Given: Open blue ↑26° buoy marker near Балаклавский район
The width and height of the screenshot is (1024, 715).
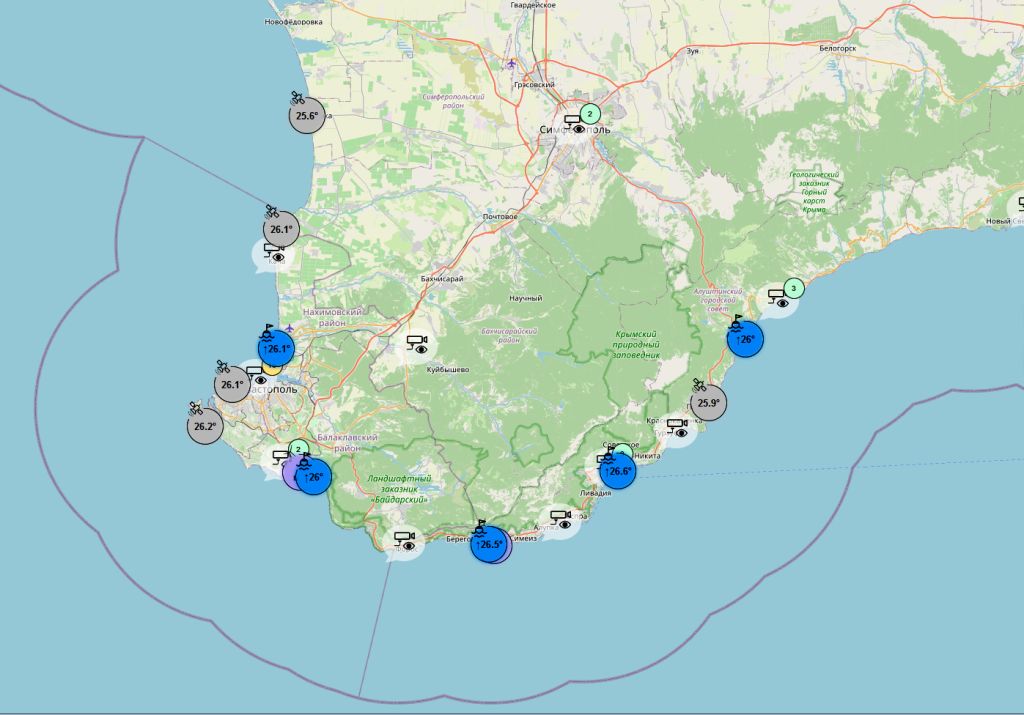Looking at the screenshot, I should (x=313, y=477).
